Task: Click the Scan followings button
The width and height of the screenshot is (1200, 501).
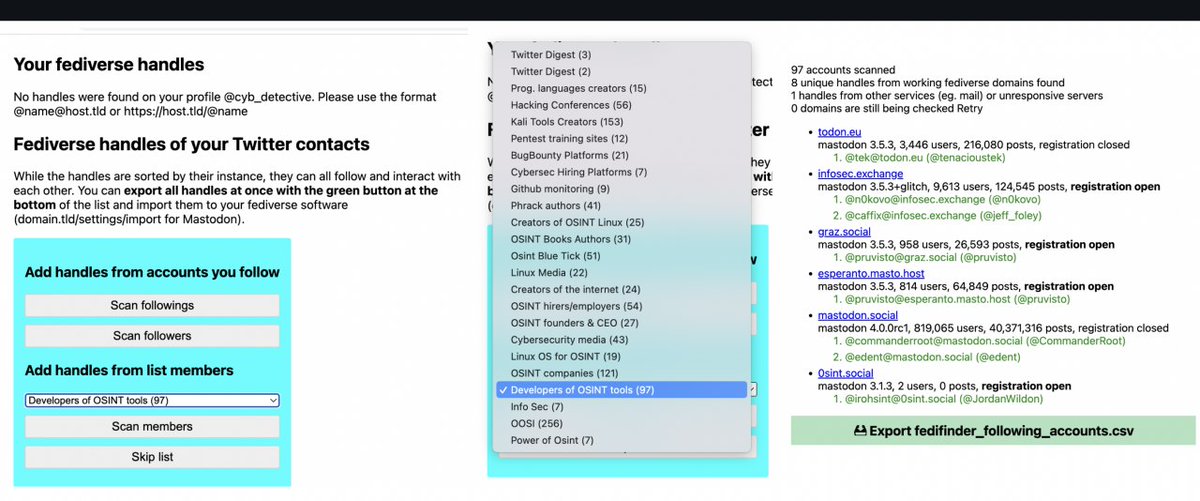Action: pos(152,305)
